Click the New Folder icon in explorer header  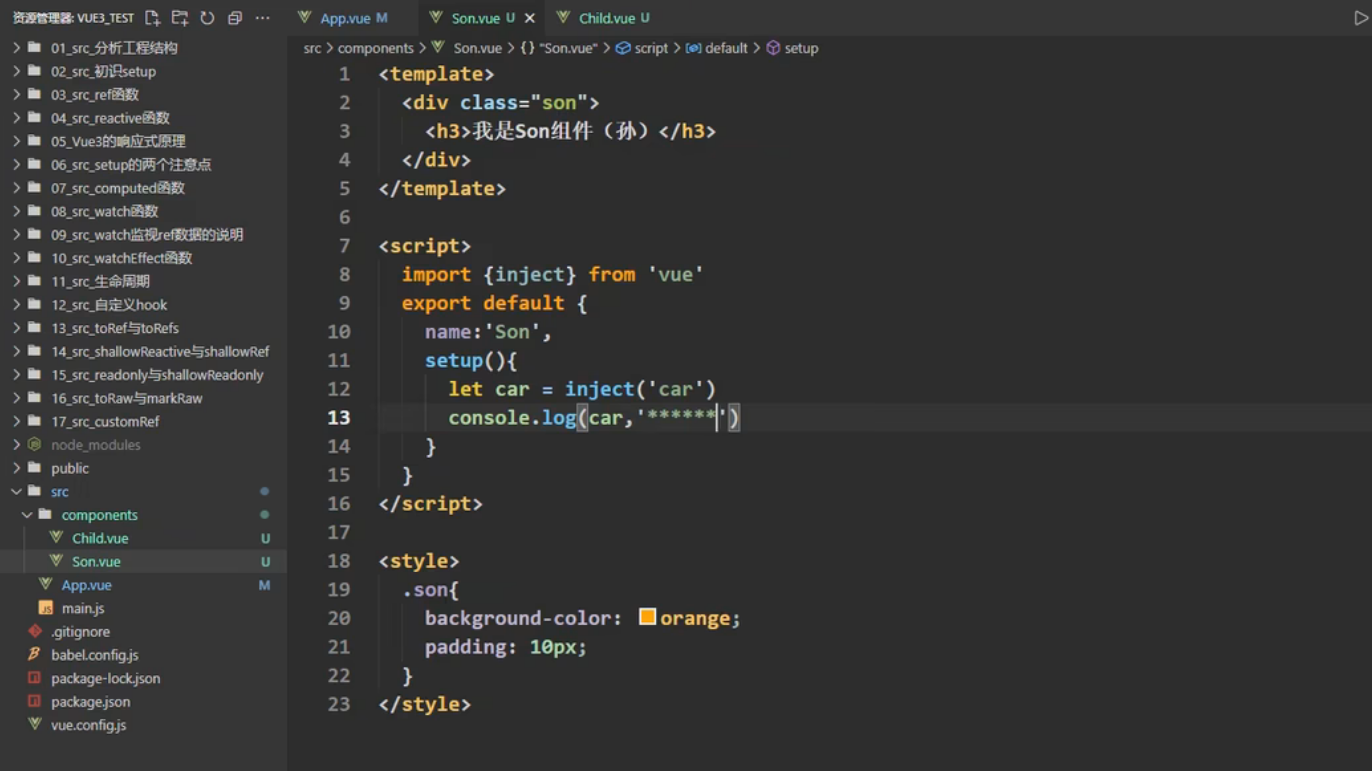[x=180, y=18]
